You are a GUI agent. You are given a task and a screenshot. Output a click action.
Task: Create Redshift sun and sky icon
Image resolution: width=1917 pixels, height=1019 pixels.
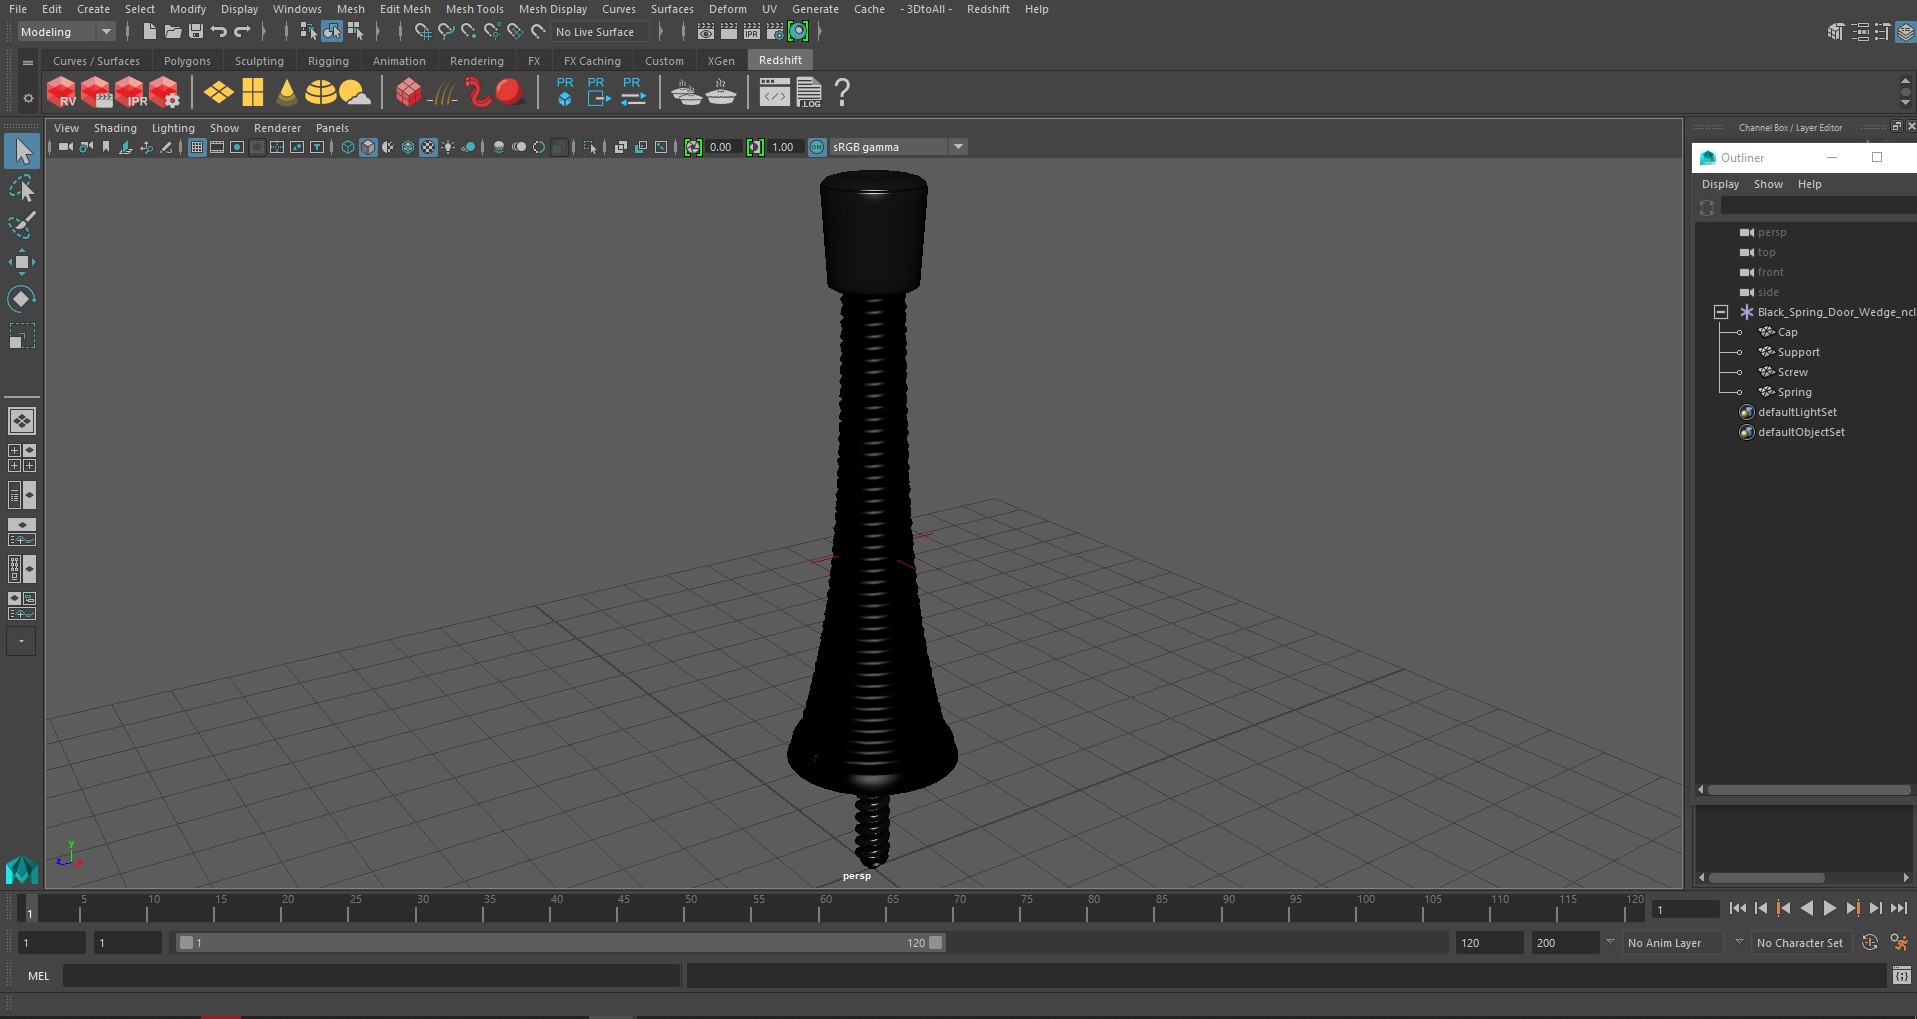click(354, 93)
